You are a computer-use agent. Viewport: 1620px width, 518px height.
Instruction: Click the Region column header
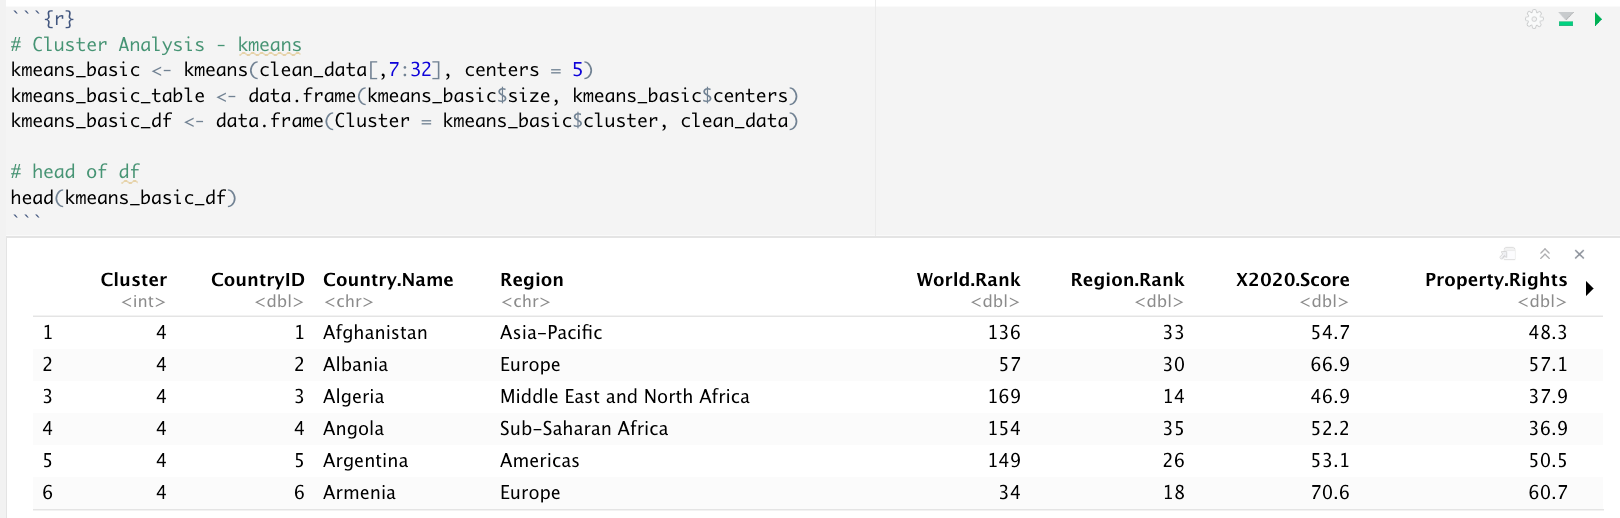click(531, 280)
